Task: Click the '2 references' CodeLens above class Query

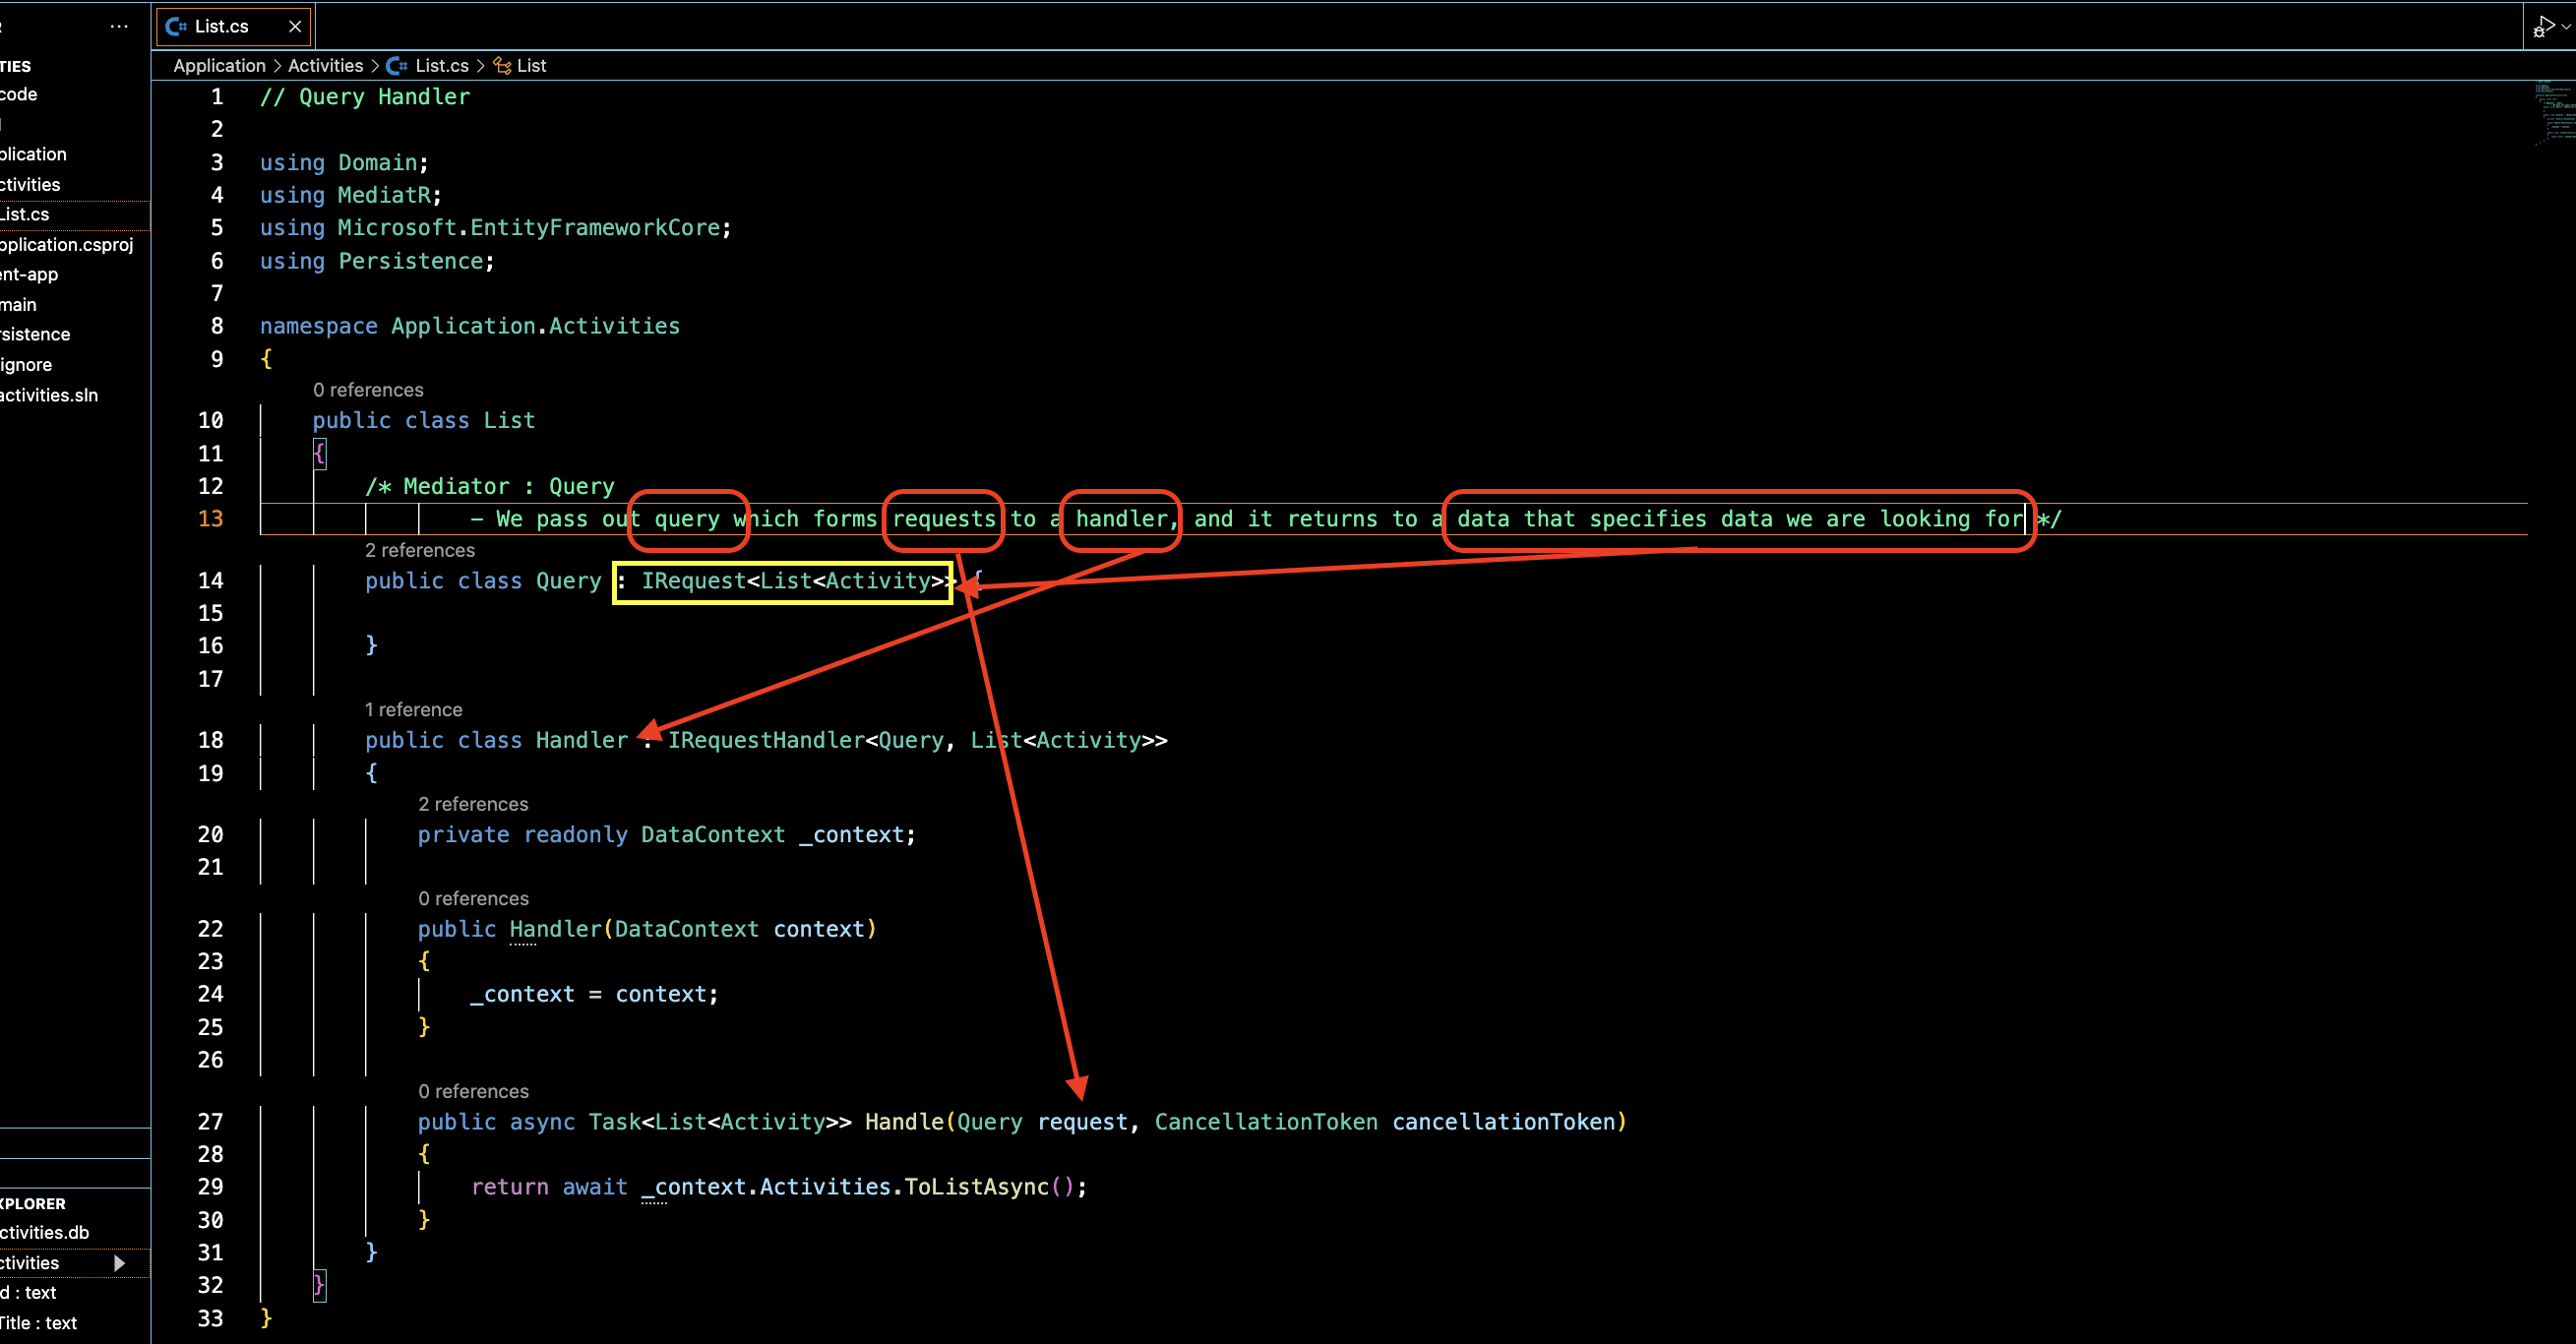Action: coord(420,550)
